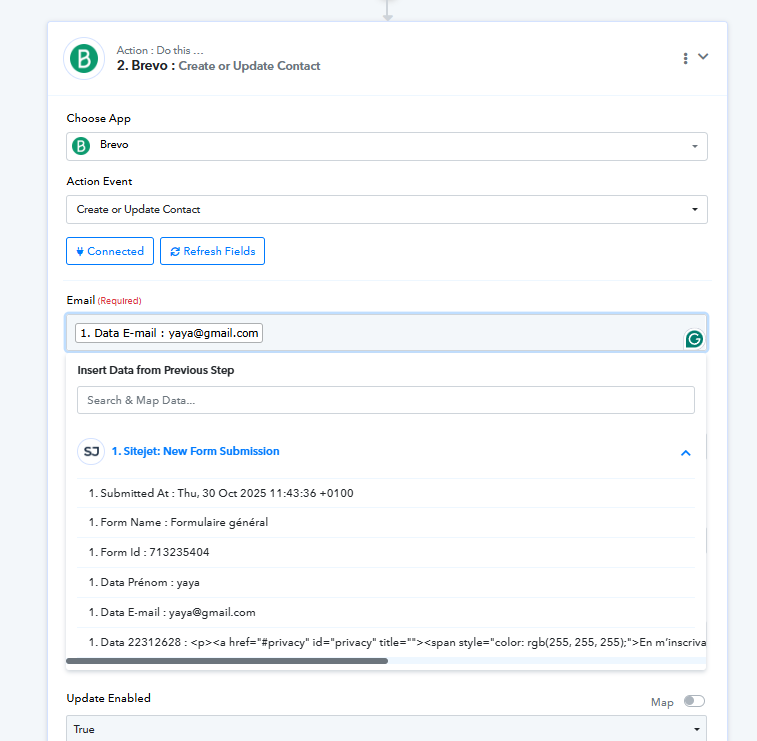Collapse the Sitejet data list with the up chevron
Viewport: 757px width, 741px height.
pyautogui.click(x=686, y=453)
